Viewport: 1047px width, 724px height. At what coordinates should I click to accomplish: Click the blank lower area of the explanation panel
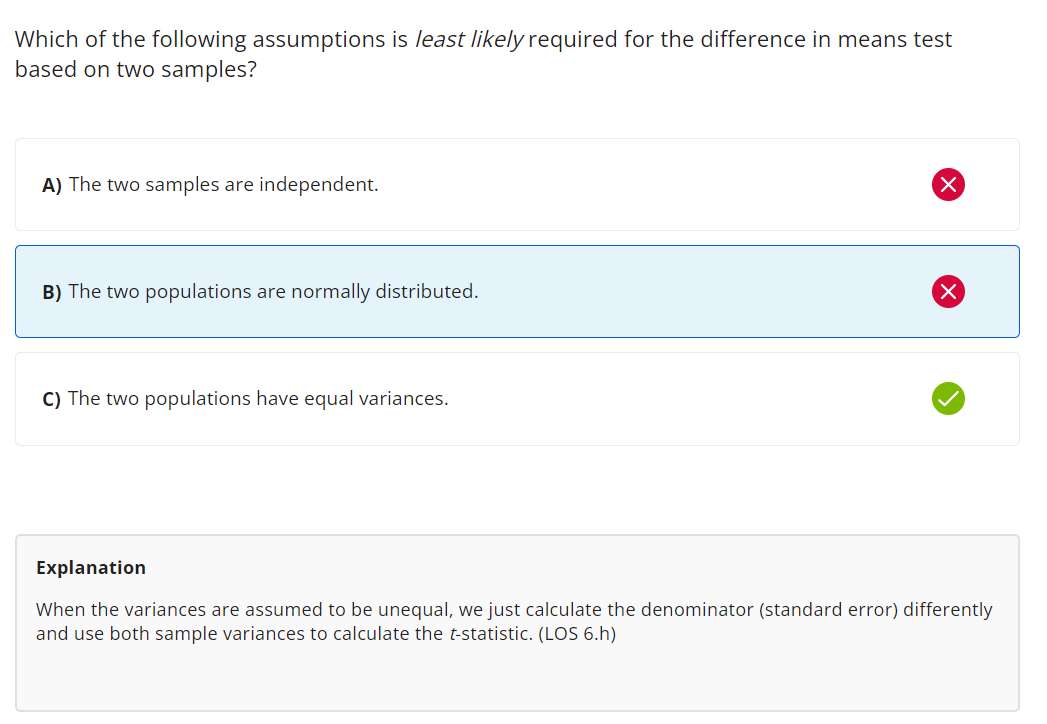tap(516, 680)
